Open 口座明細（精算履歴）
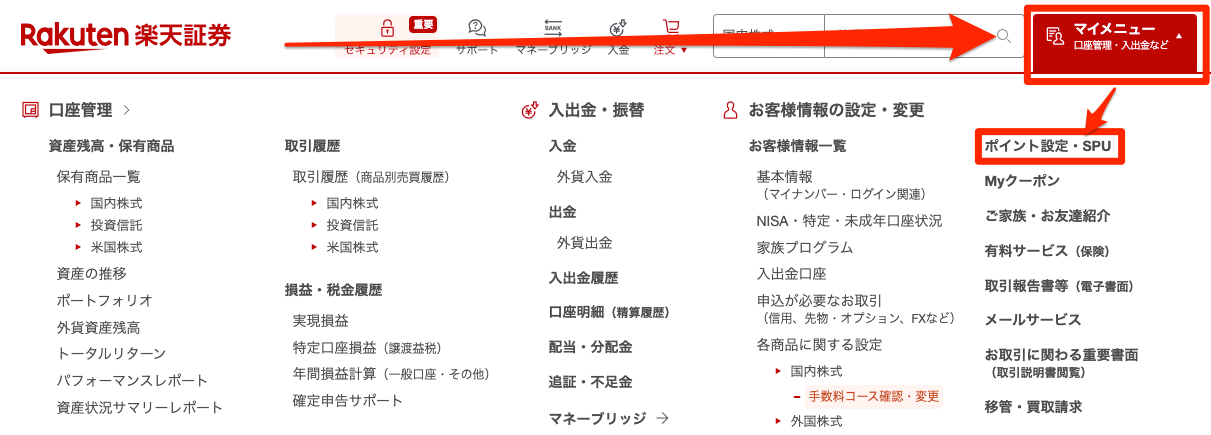The width and height of the screenshot is (1211, 435). point(609,312)
